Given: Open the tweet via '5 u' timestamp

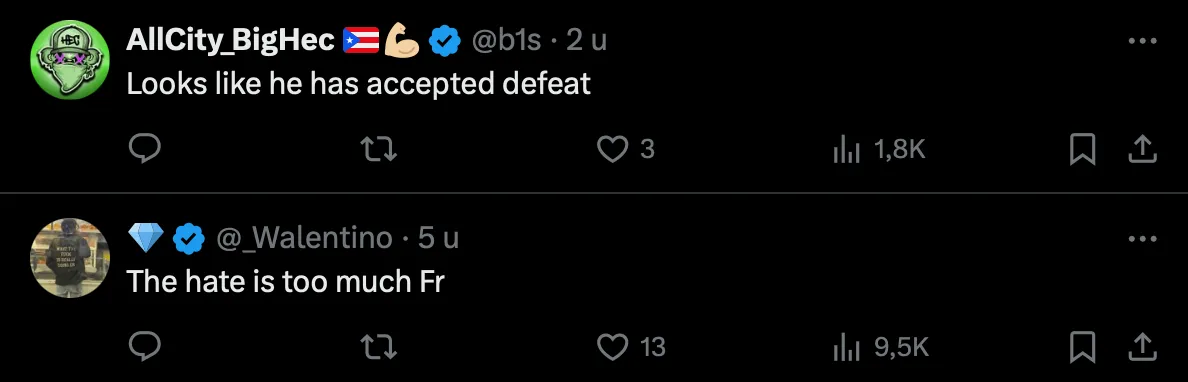Looking at the screenshot, I should click(x=439, y=239).
